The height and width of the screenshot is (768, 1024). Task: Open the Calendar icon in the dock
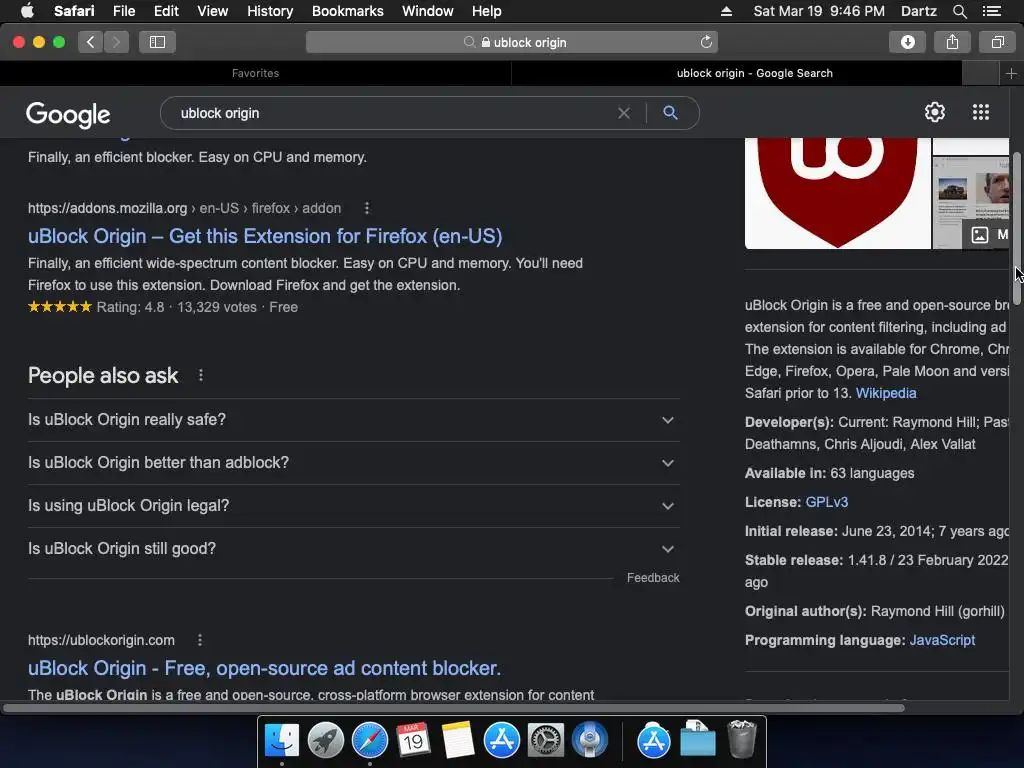point(413,741)
